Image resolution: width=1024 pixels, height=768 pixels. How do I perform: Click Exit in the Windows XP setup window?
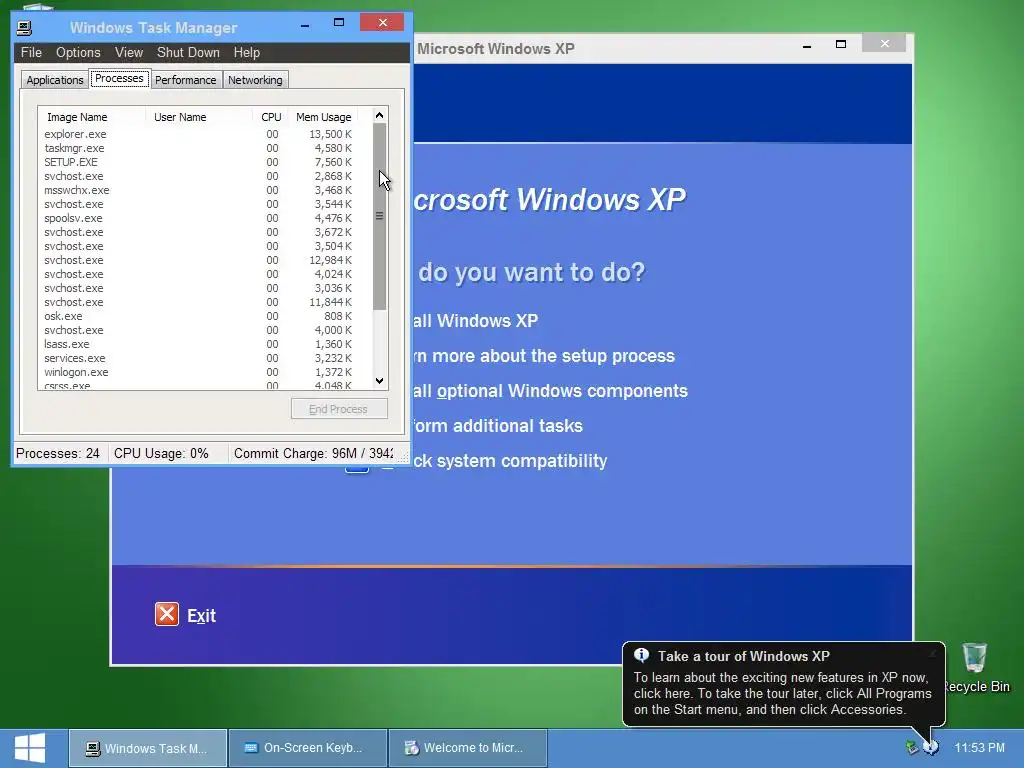(x=201, y=616)
